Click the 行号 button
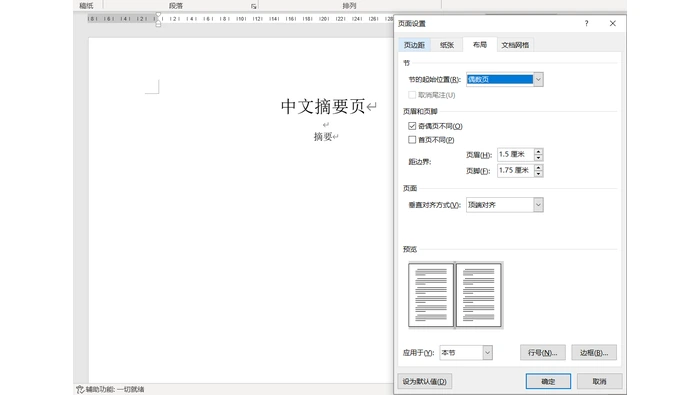700x395 pixels. pos(542,353)
